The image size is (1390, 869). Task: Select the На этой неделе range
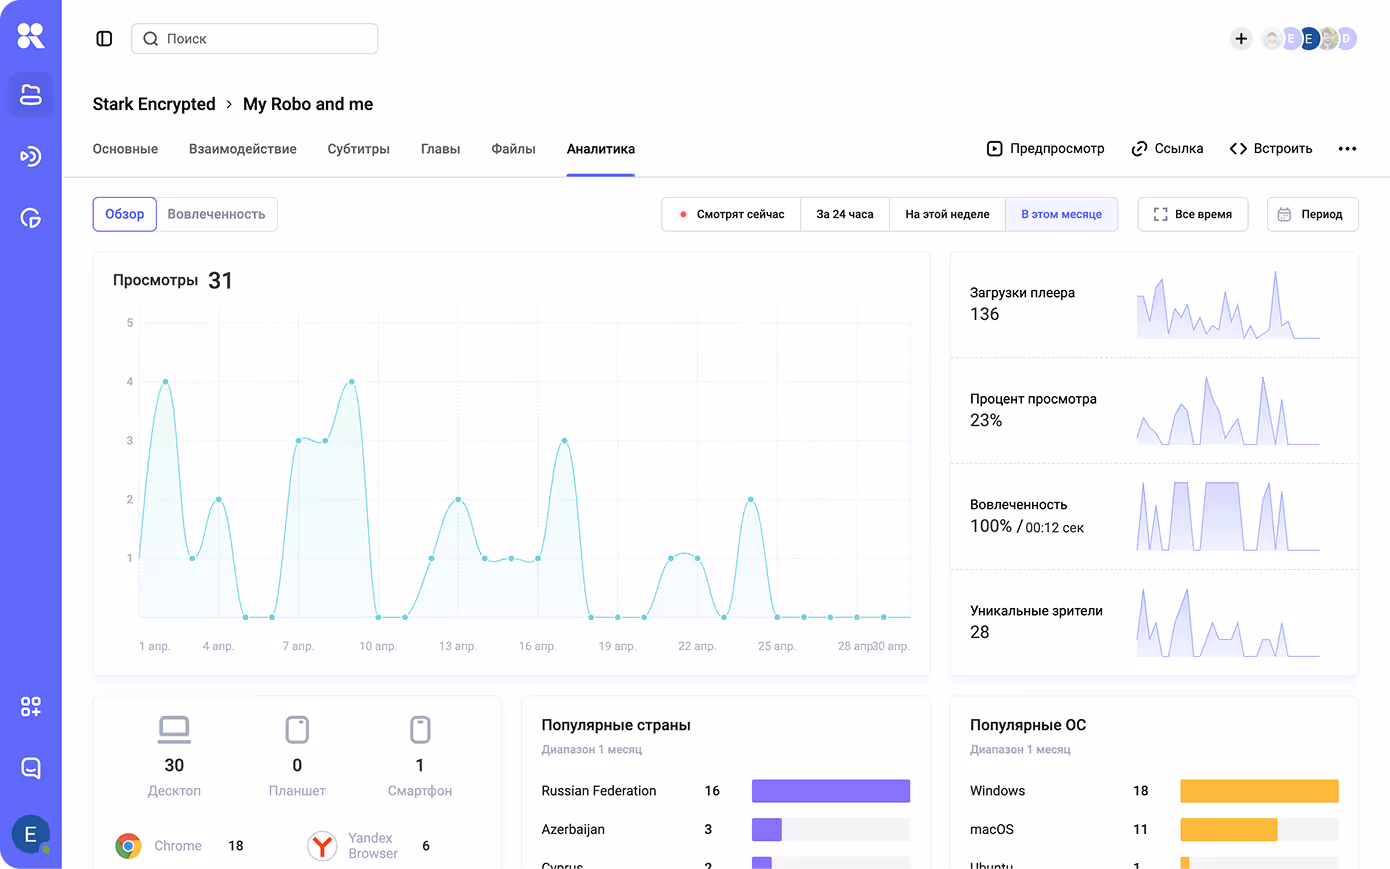(x=947, y=214)
